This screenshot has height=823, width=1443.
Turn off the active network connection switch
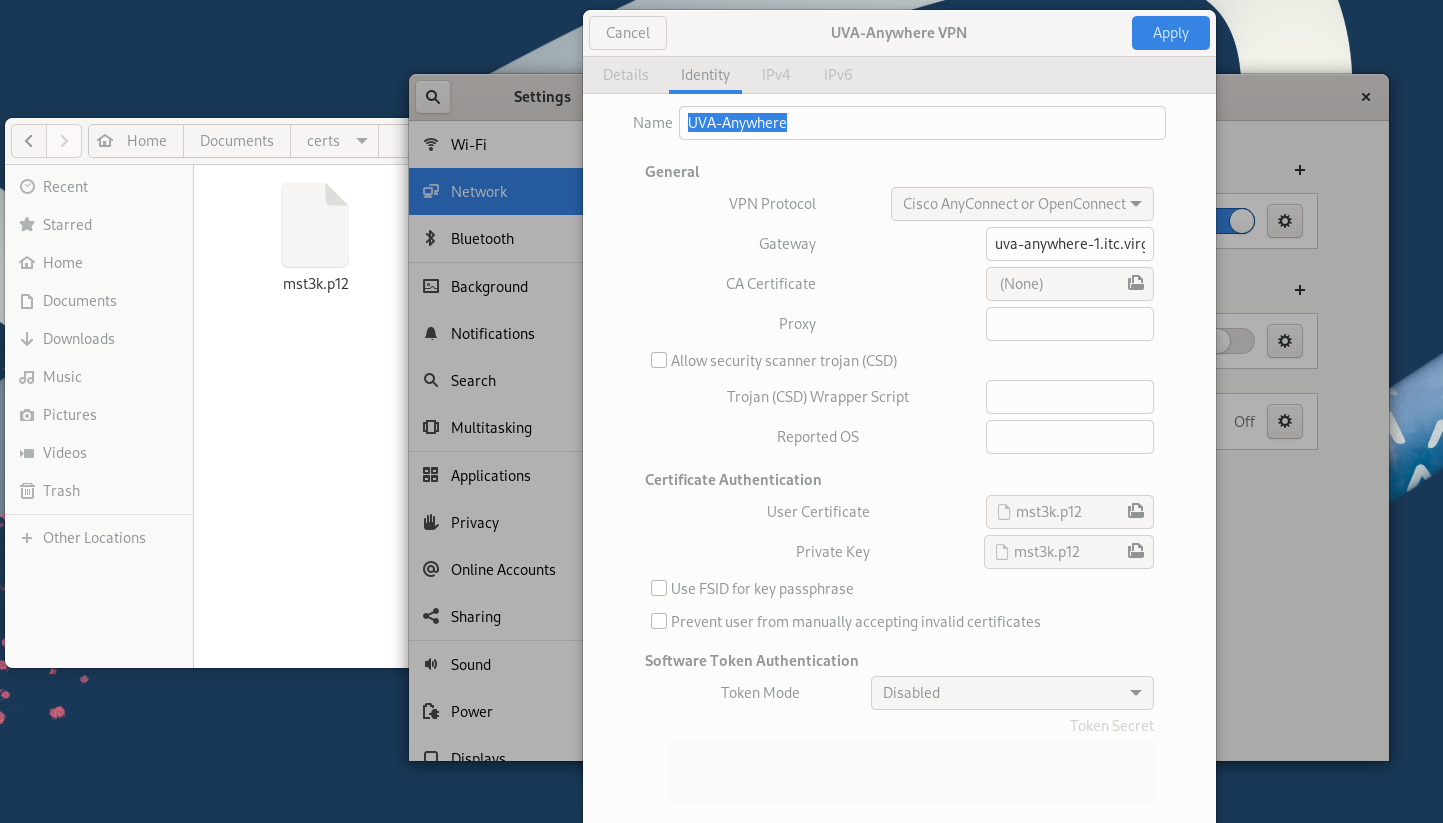point(1233,221)
